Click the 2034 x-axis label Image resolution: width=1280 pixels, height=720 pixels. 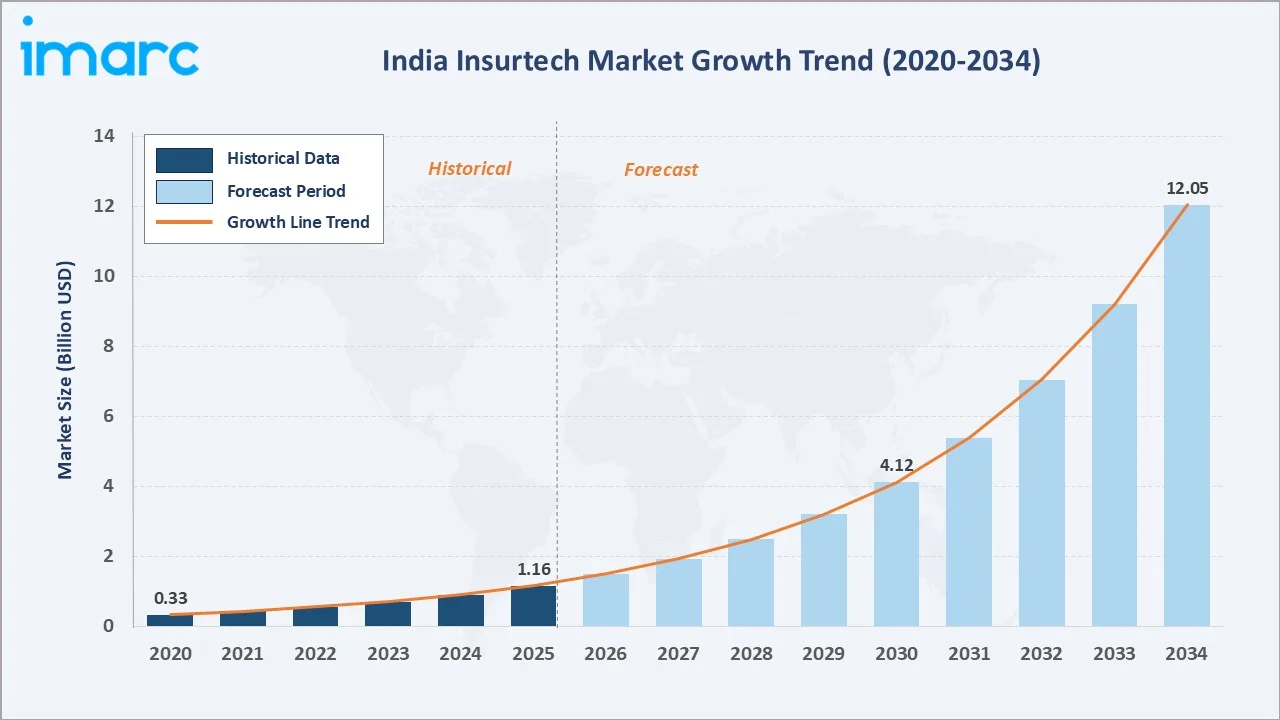(x=1187, y=653)
